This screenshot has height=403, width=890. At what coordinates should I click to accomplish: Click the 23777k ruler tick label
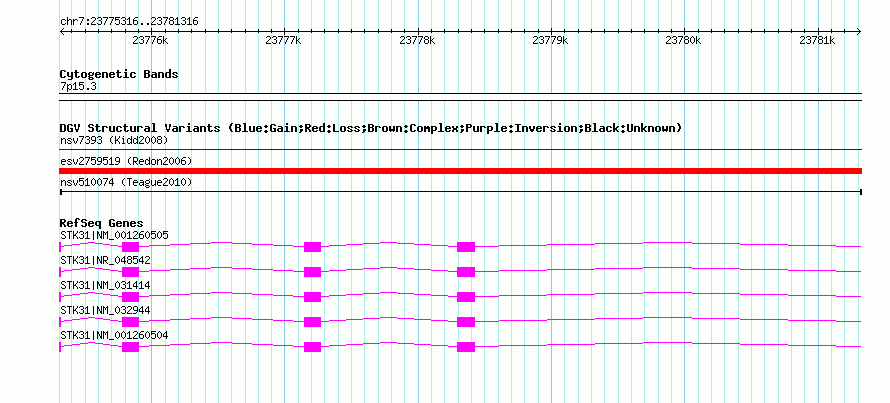point(283,40)
